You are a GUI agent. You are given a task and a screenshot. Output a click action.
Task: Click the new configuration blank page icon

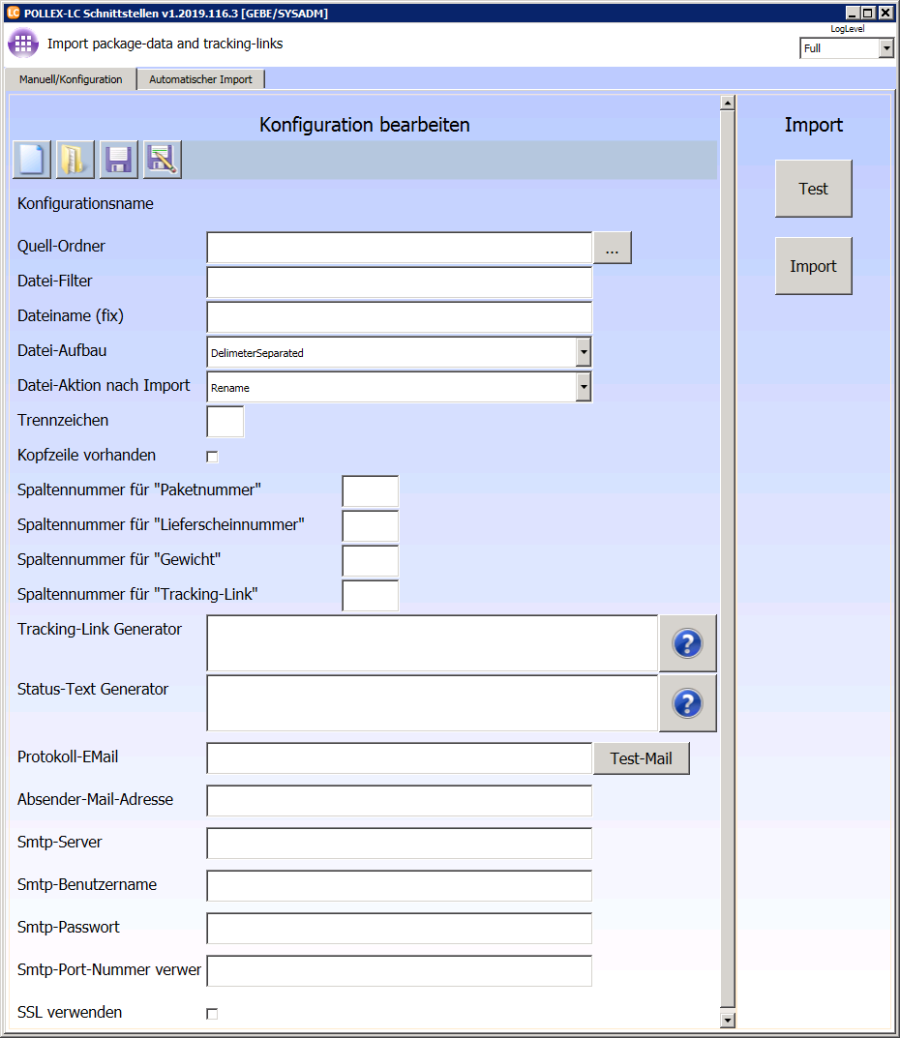pos(32,160)
